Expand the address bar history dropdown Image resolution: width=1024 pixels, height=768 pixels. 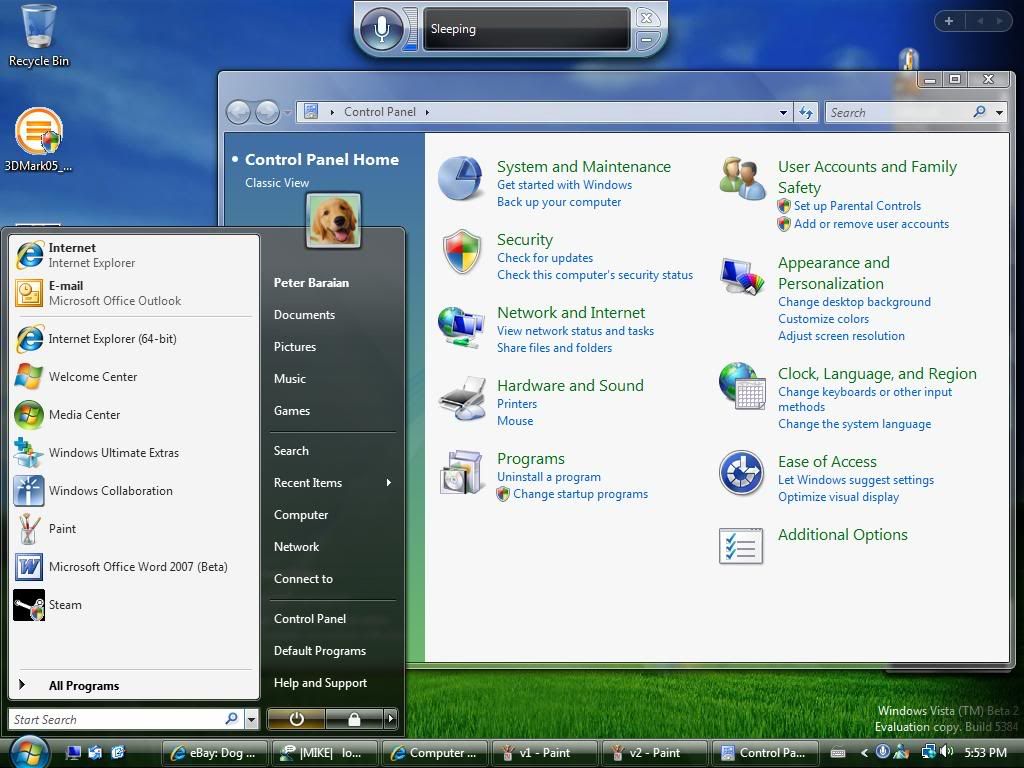[783, 112]
